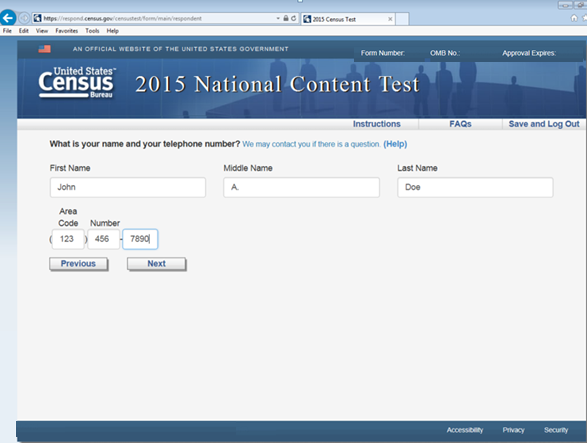Click the Previous button
The image size is (587, 443).
tap(79, 264)
